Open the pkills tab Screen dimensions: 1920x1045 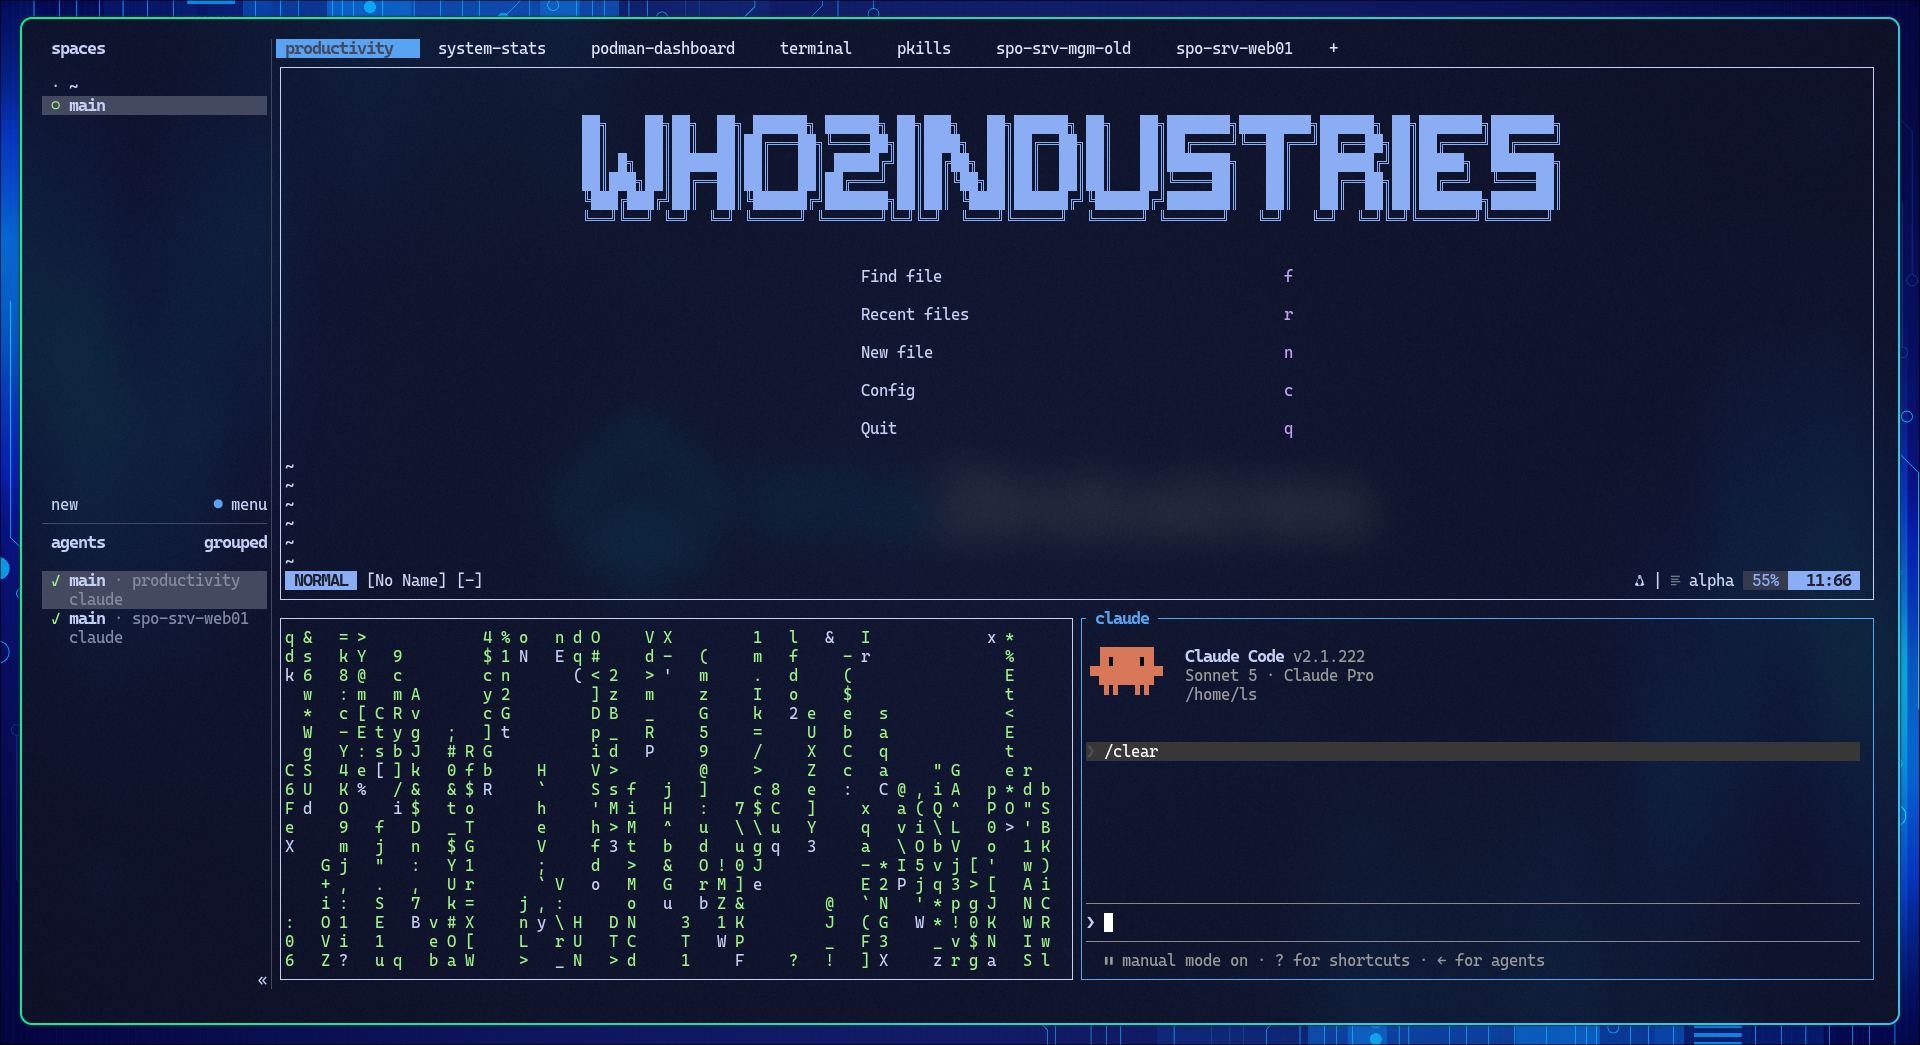(x=924, y=48)
